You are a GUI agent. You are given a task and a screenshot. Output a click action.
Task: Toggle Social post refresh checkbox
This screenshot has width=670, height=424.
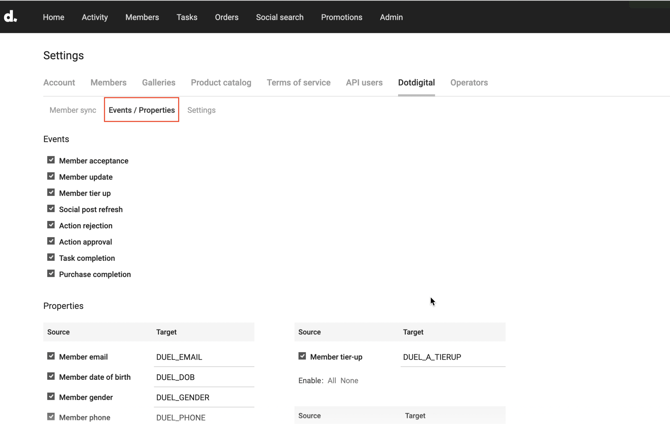click(51, 209)
